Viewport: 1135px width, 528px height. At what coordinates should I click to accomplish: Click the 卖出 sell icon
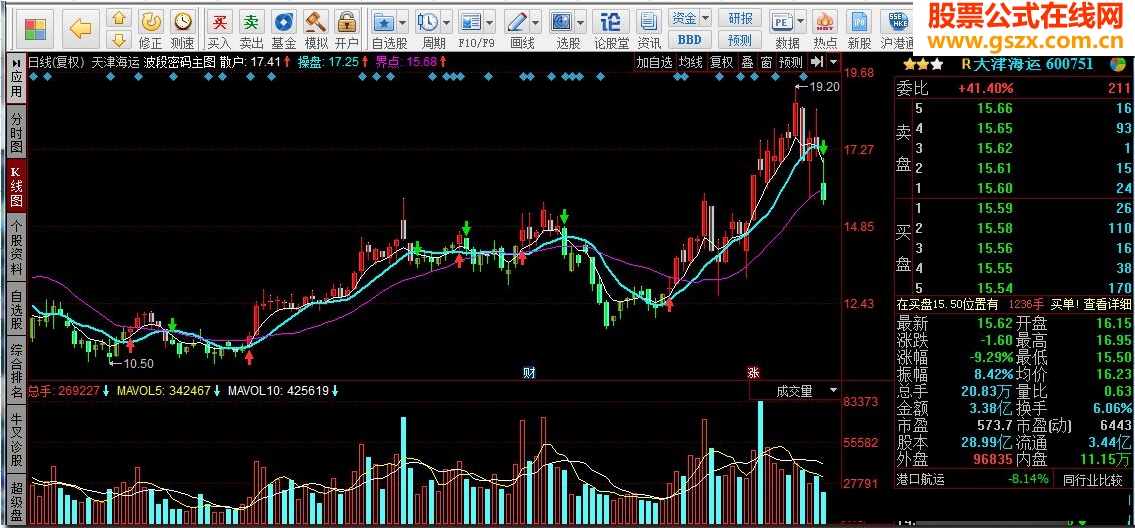(x=251, y=20)
